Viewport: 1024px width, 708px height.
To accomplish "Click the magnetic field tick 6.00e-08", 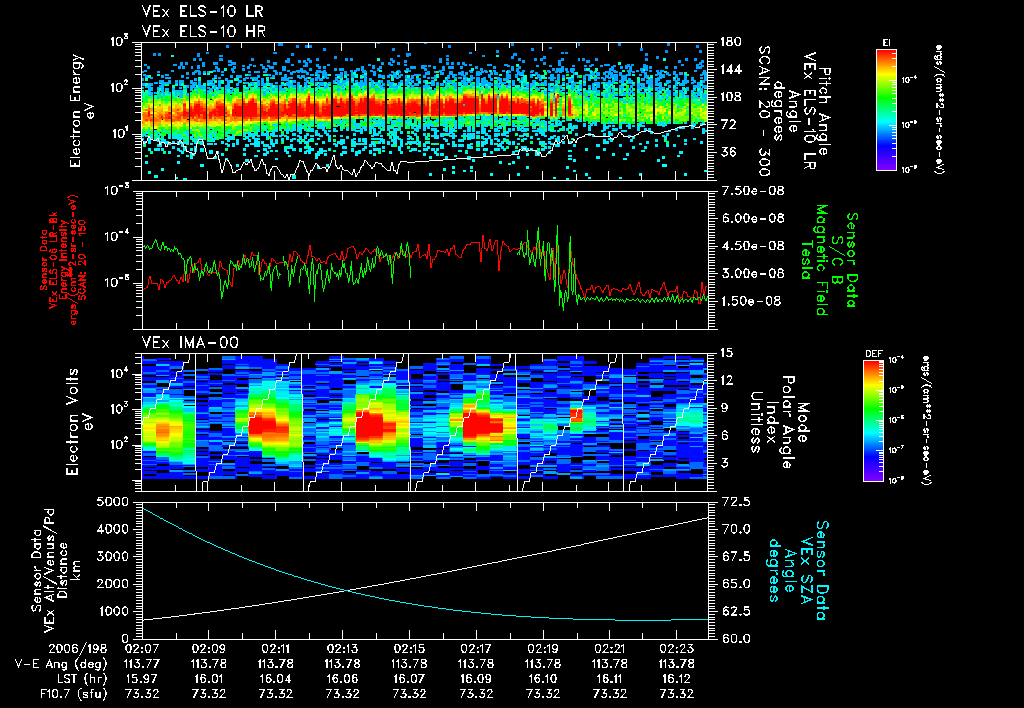I will tap(752, 218).
